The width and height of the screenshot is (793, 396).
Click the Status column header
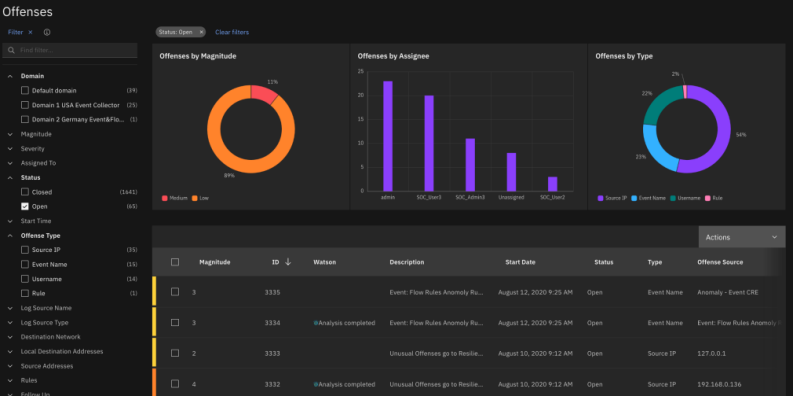tap(604, 262)
